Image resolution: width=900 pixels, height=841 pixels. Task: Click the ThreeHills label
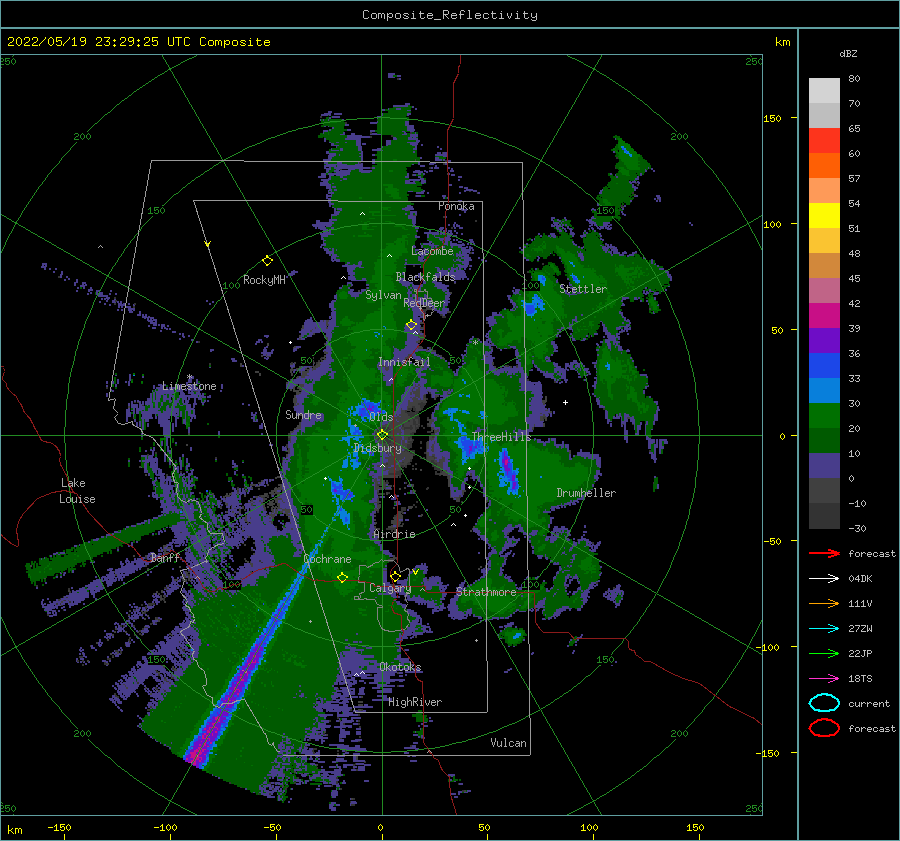pyautogui.click(x=501, y=437)
